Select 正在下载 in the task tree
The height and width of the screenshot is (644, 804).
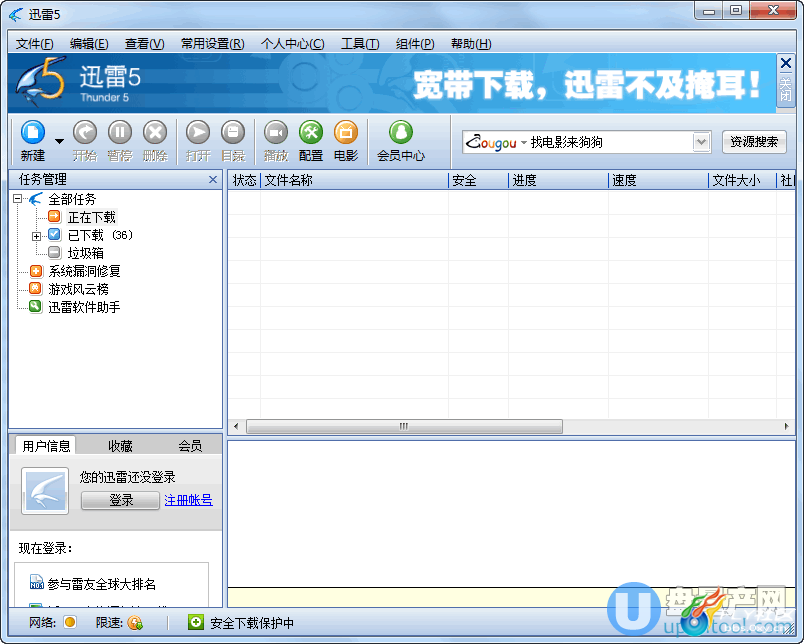[92, 217]
